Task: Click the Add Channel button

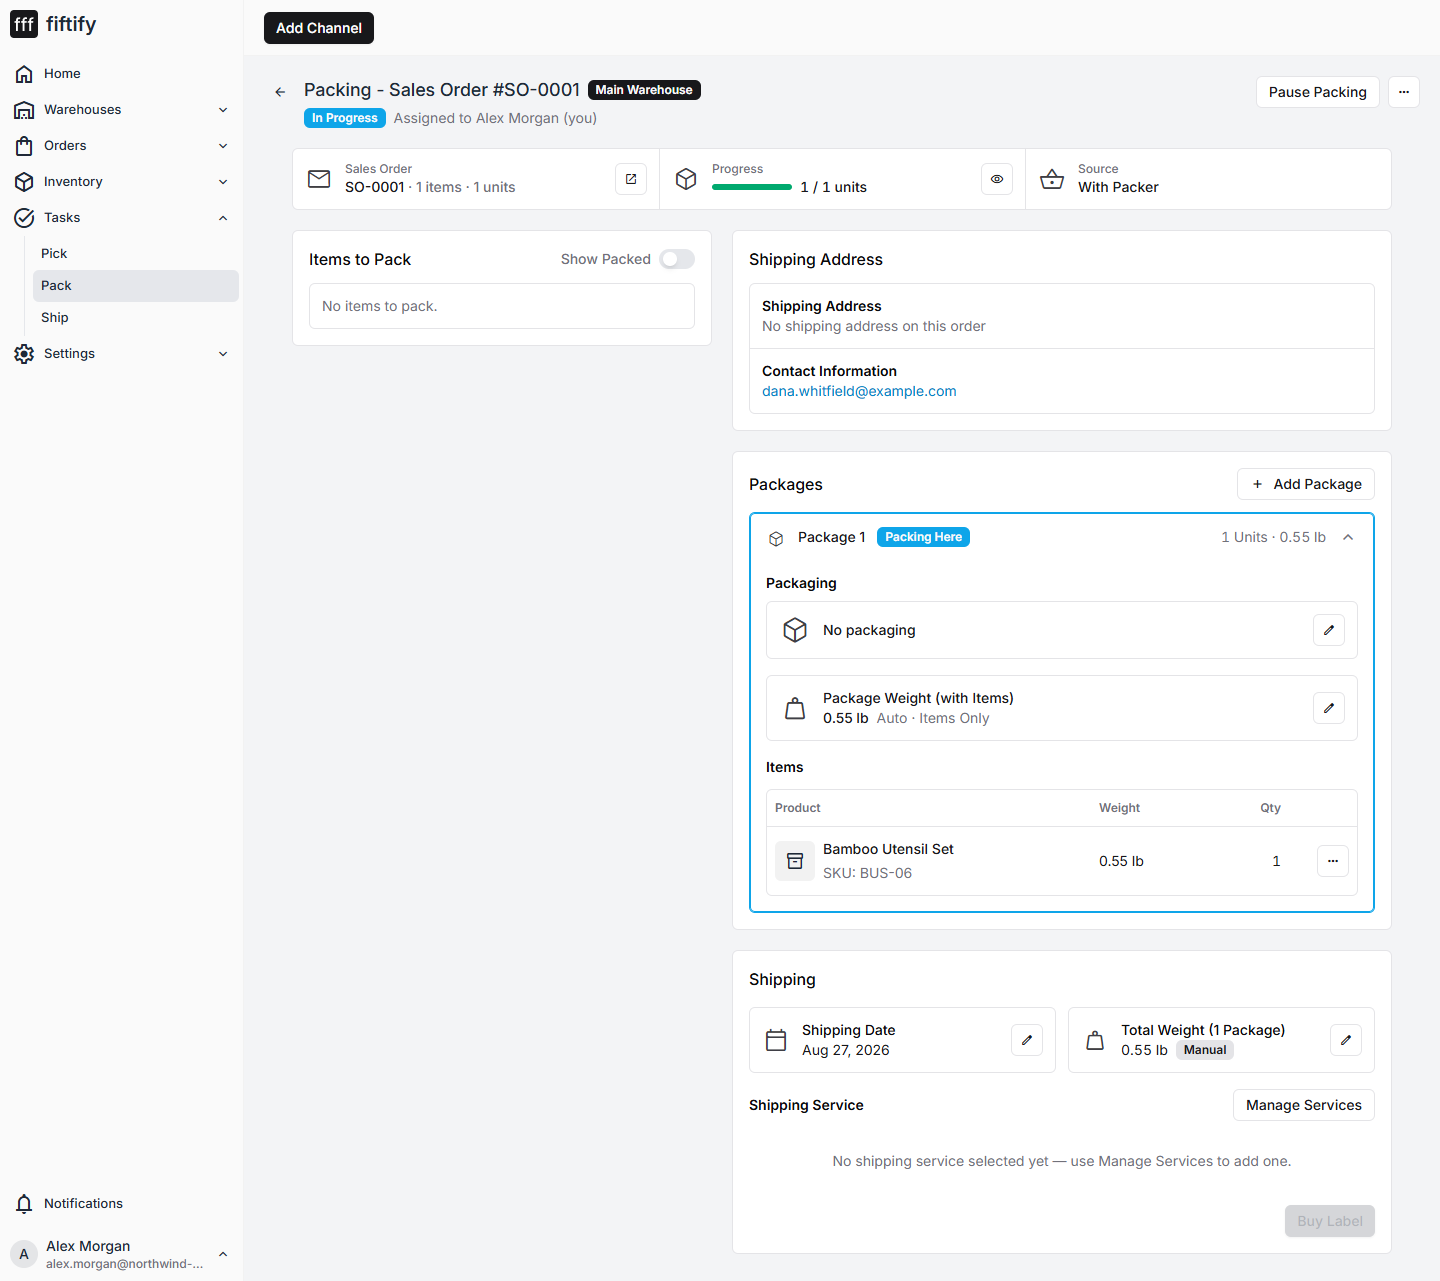Action: tap(319, 28)
